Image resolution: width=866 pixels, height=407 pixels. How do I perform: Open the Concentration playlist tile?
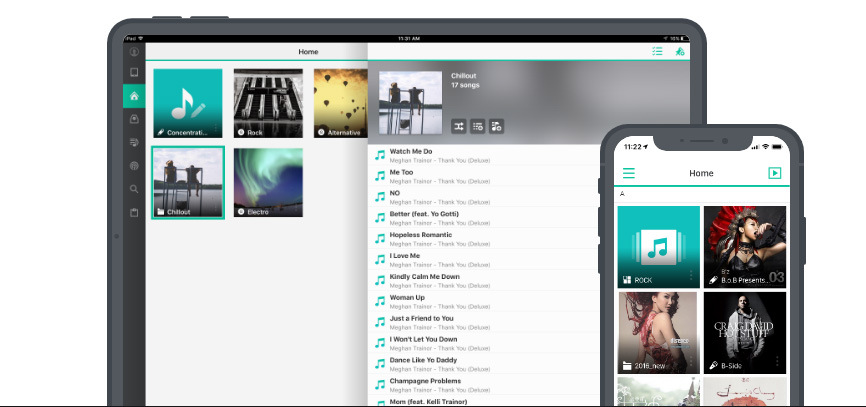[188, 103]
